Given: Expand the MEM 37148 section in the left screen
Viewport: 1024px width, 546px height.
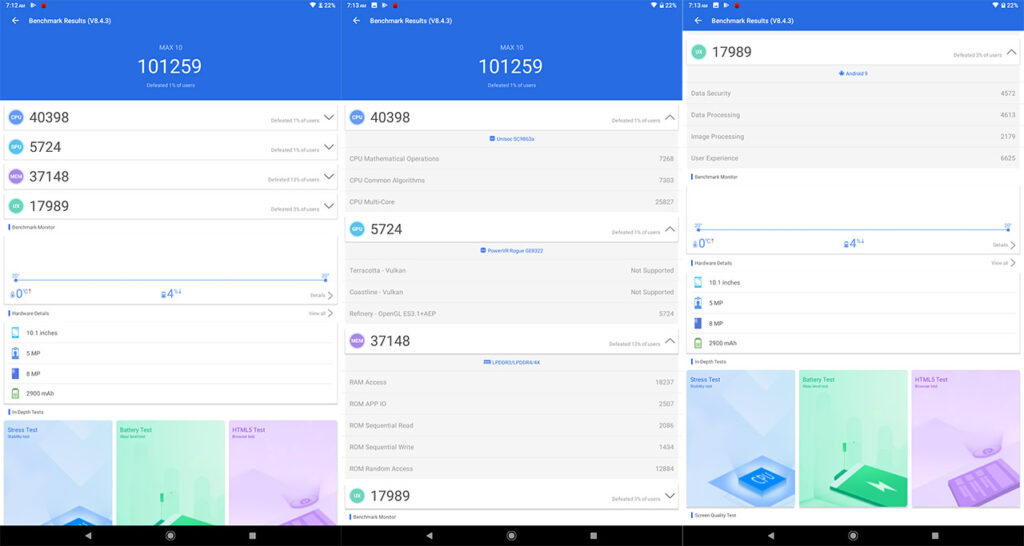Looking at the screenshot, I should click(328, 176).
